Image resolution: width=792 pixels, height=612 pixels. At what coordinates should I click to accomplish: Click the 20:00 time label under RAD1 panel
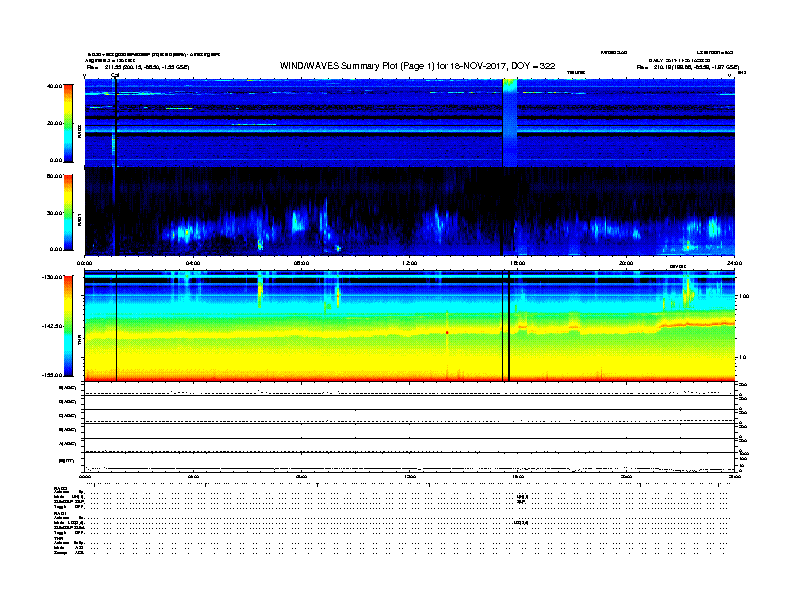click(x=626, y=263)
